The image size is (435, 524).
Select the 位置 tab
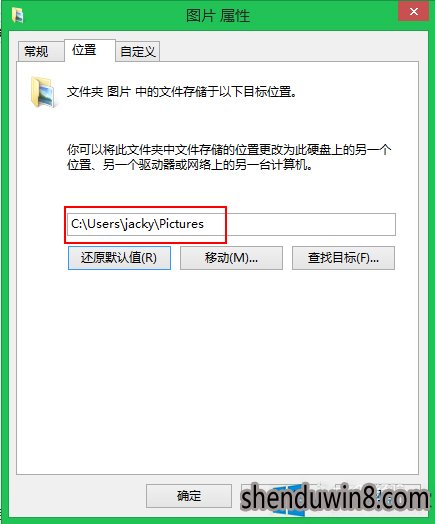click(x=85, y=50)
